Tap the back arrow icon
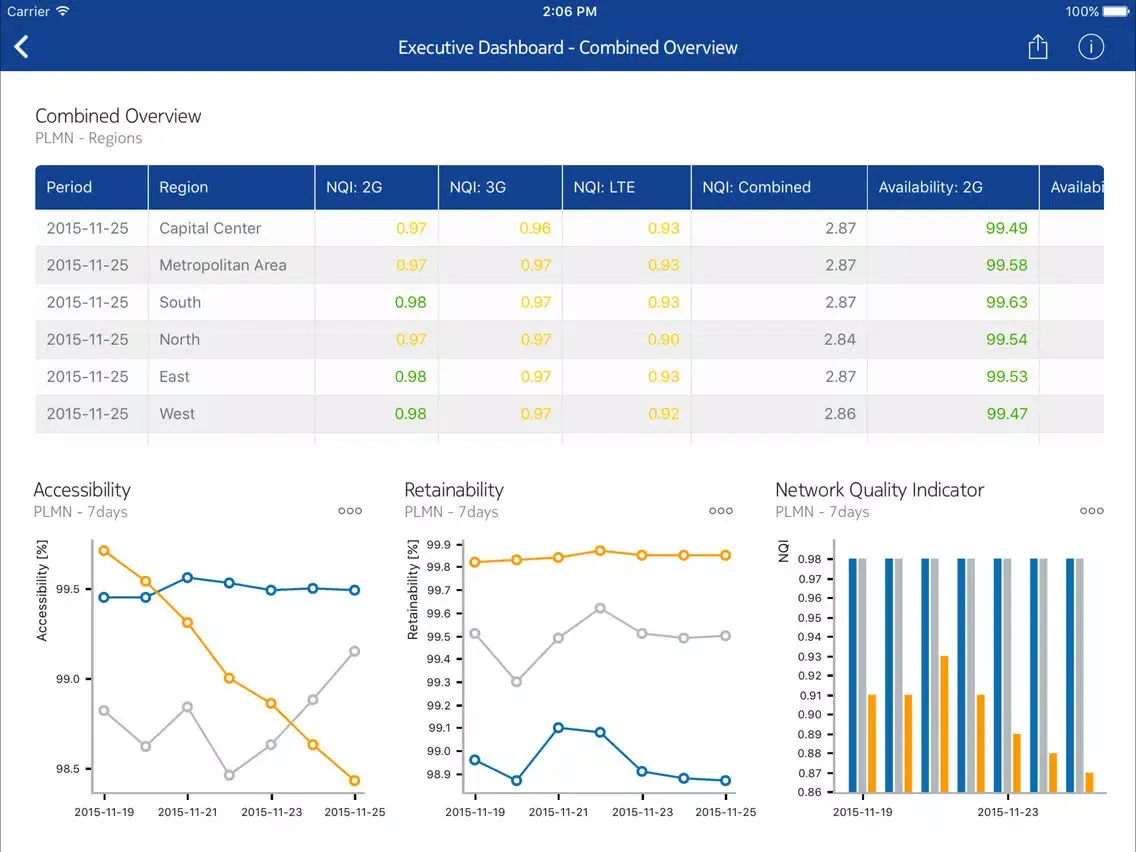The width and height of the screenshot is (1136, 852). (22, 47)
